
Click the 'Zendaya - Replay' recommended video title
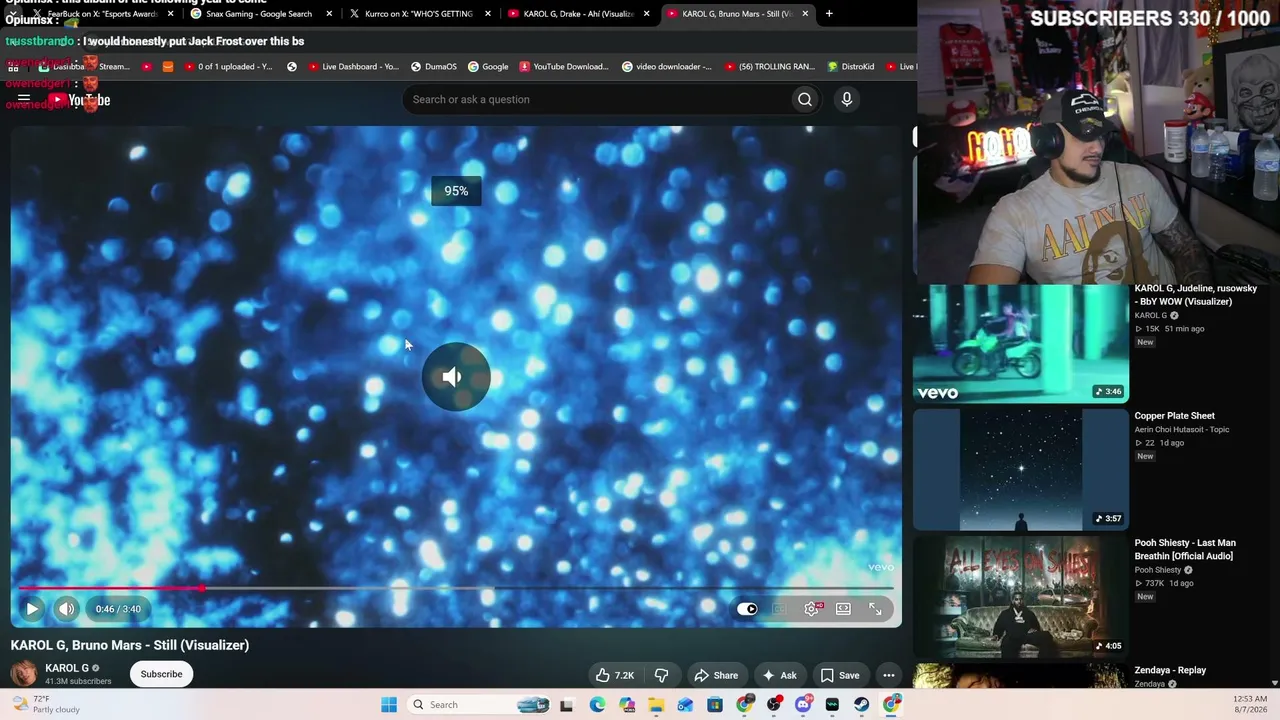click(1170, 670)
